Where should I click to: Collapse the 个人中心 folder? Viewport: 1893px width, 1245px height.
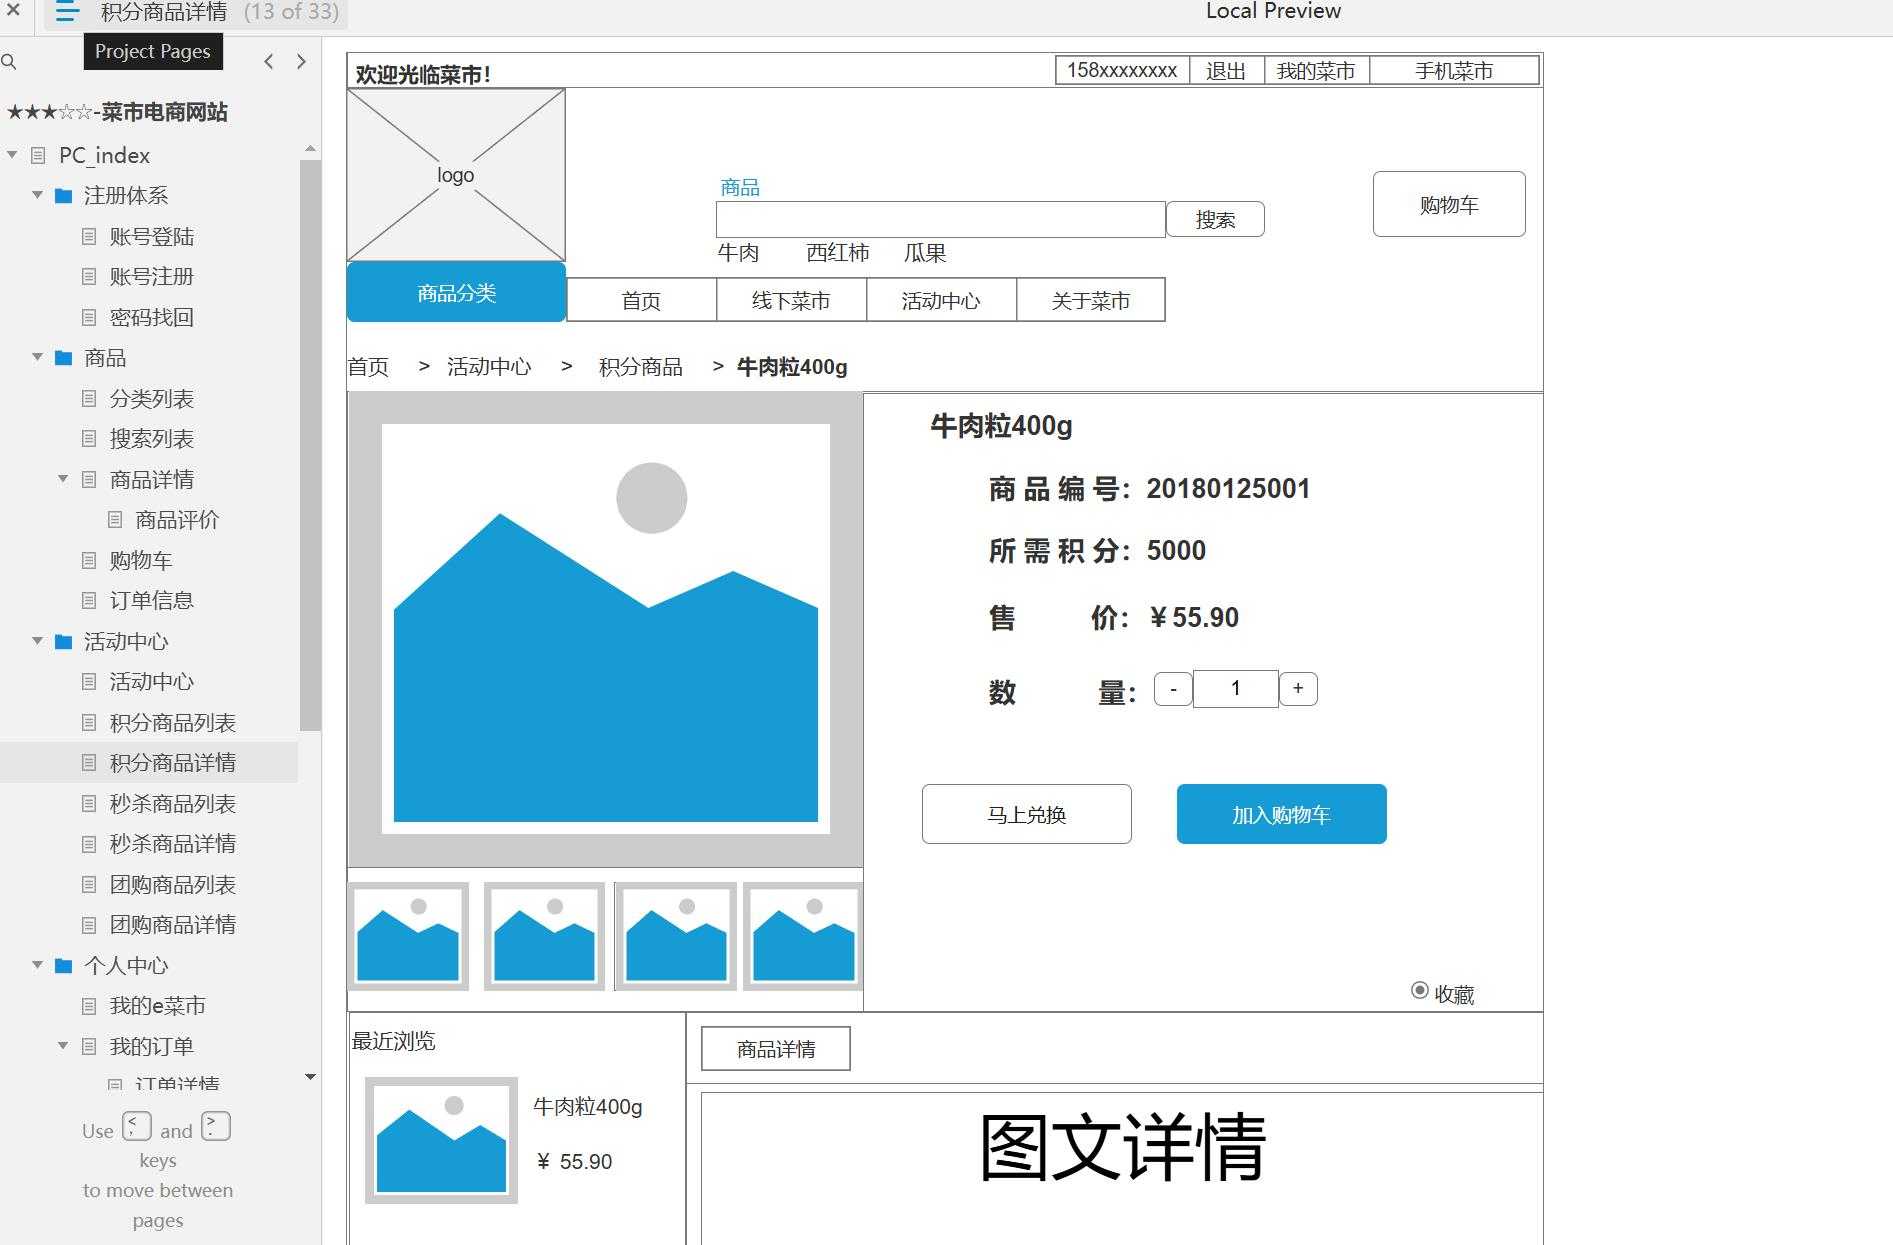click(37, 965)
